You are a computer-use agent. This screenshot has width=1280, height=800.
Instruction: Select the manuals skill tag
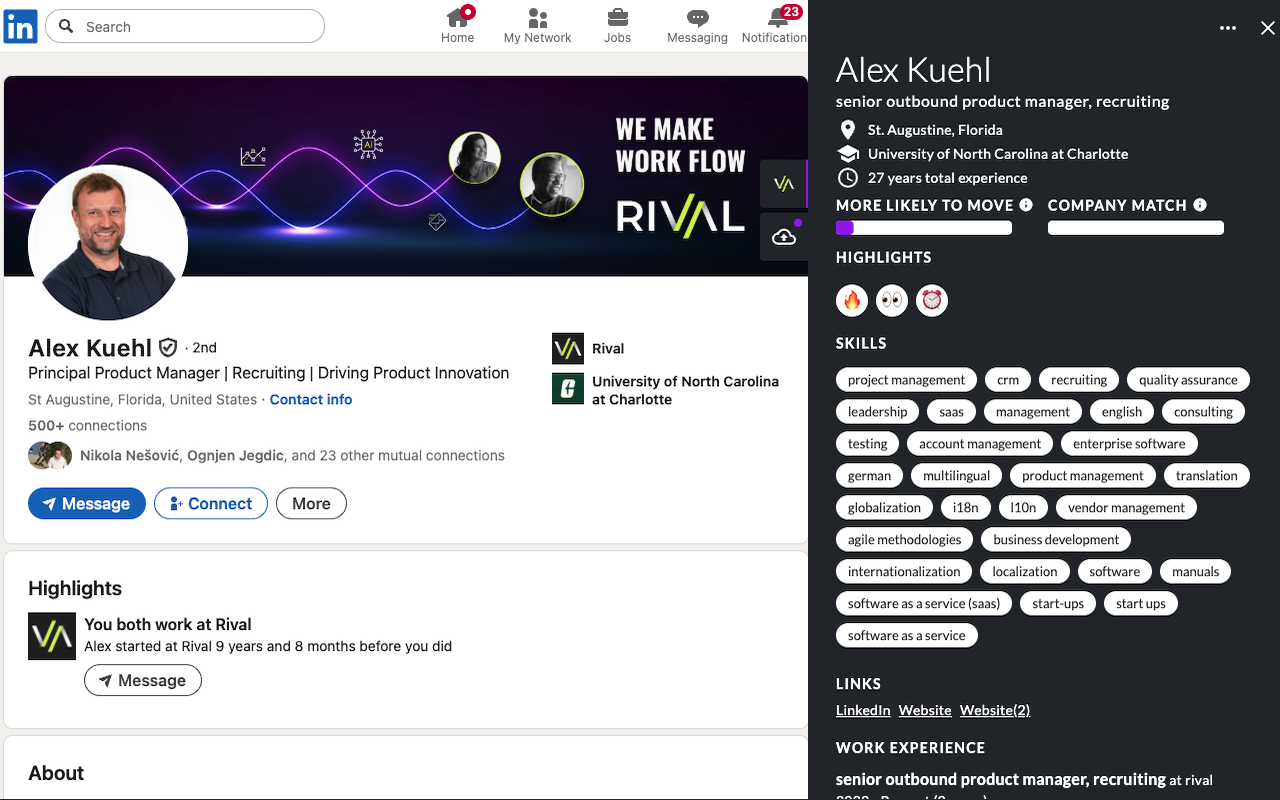(1196, 571)
